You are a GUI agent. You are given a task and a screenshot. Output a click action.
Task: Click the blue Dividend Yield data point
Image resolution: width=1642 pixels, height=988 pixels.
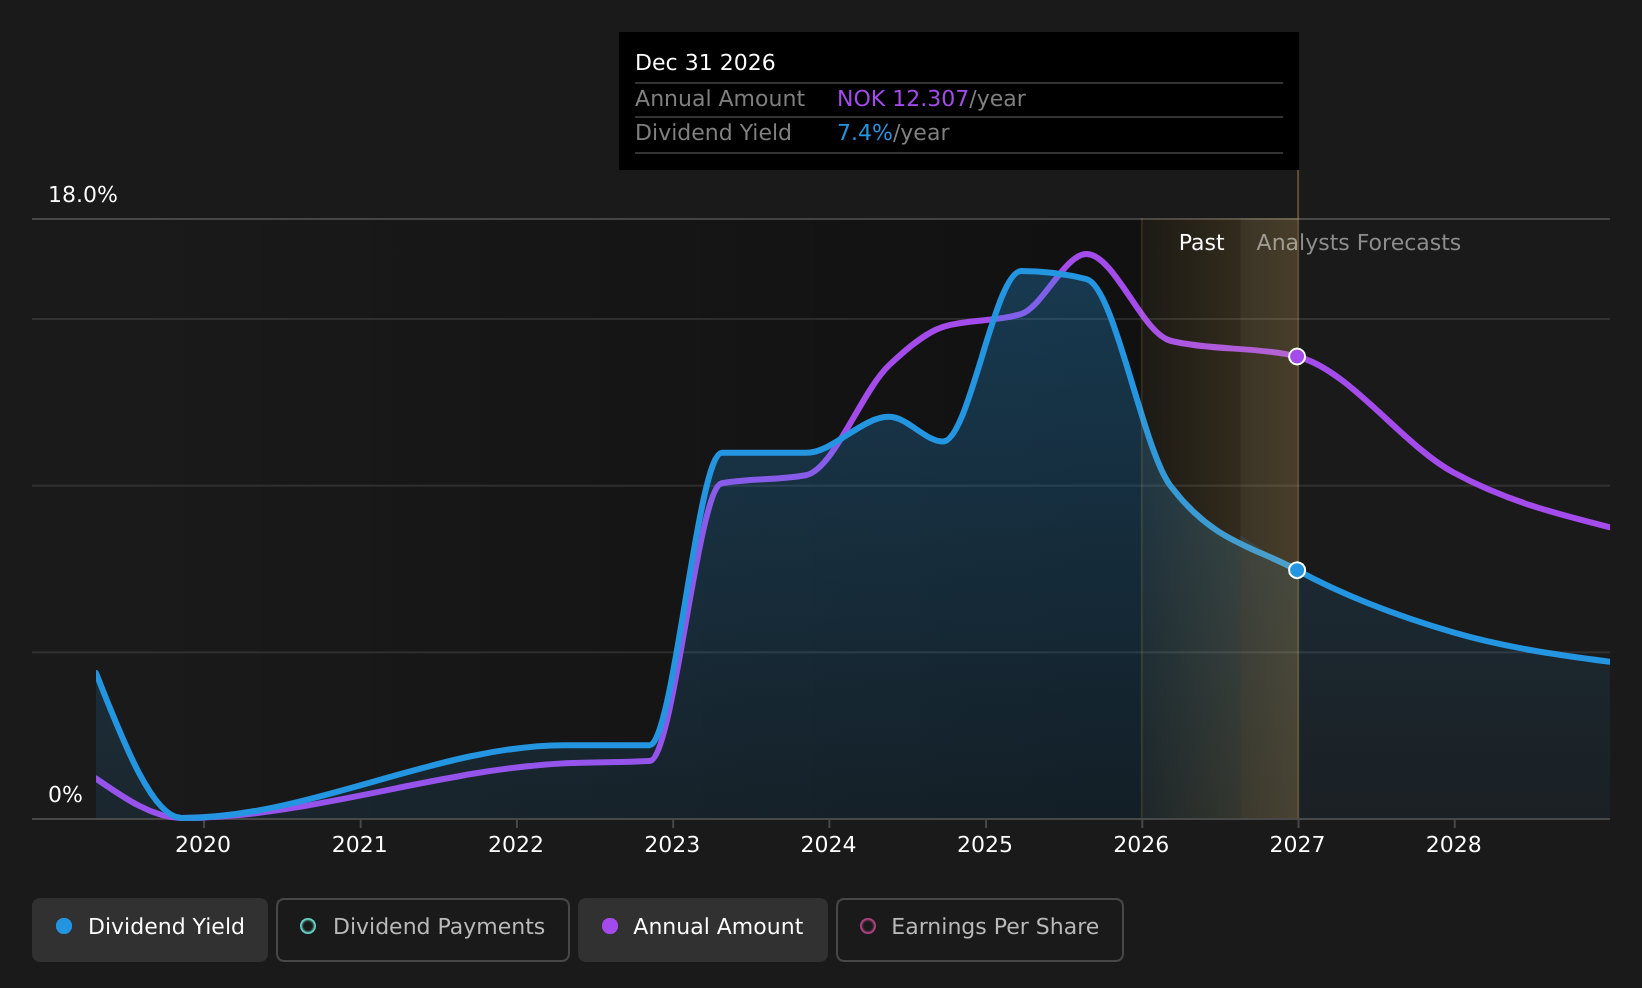(1297, 570)
